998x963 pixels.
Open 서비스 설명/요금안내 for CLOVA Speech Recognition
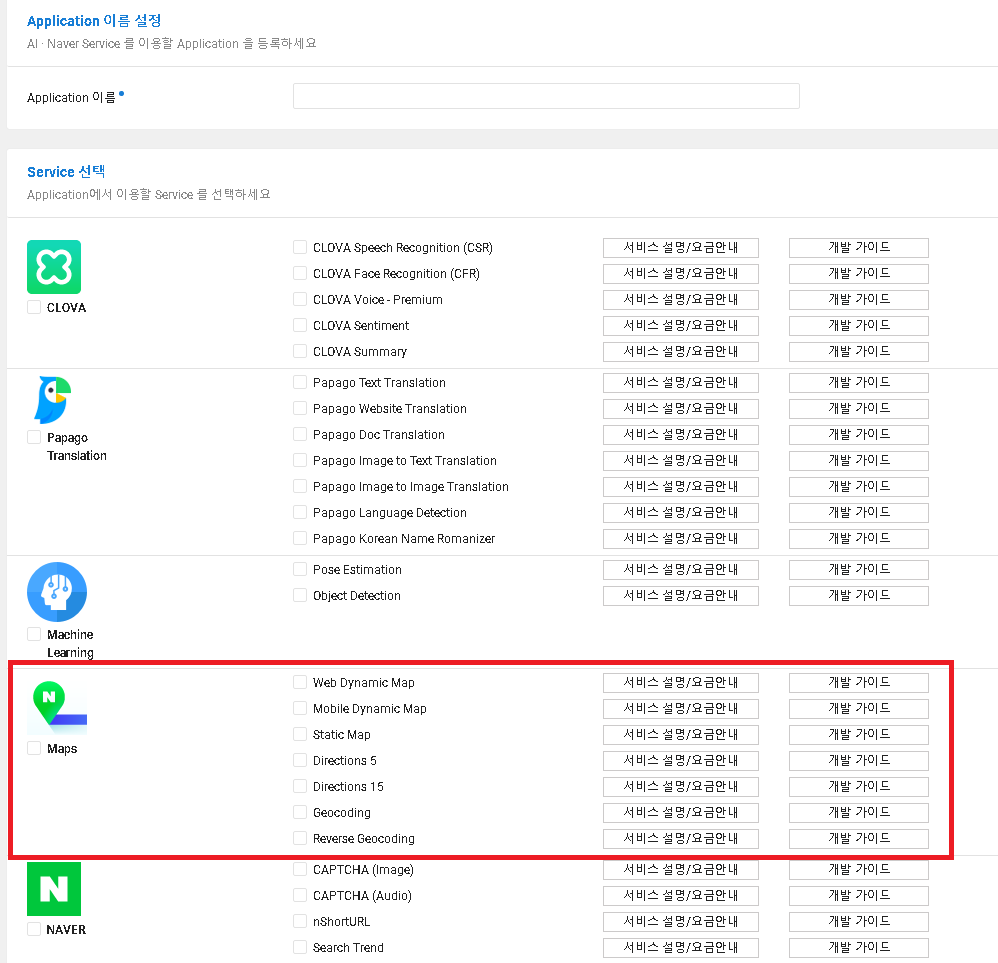tap(680, 248)
